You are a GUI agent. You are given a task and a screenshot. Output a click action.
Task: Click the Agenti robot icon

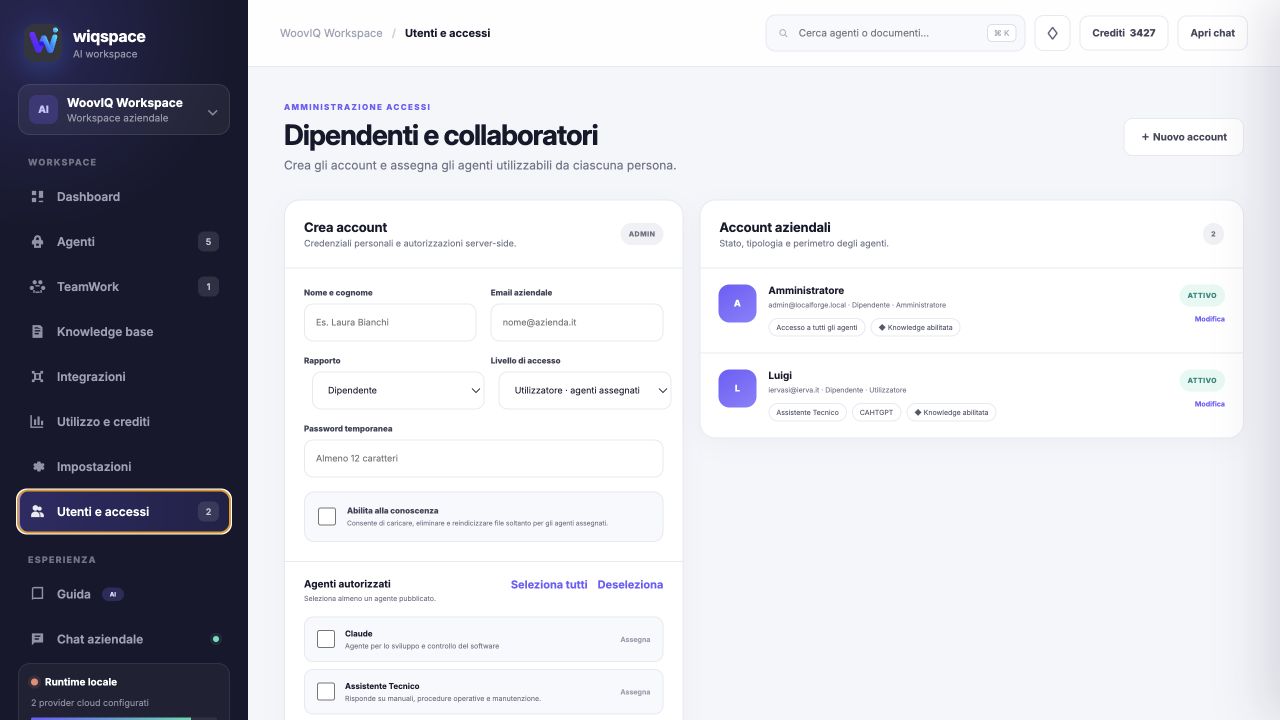[x=37, y=242]
